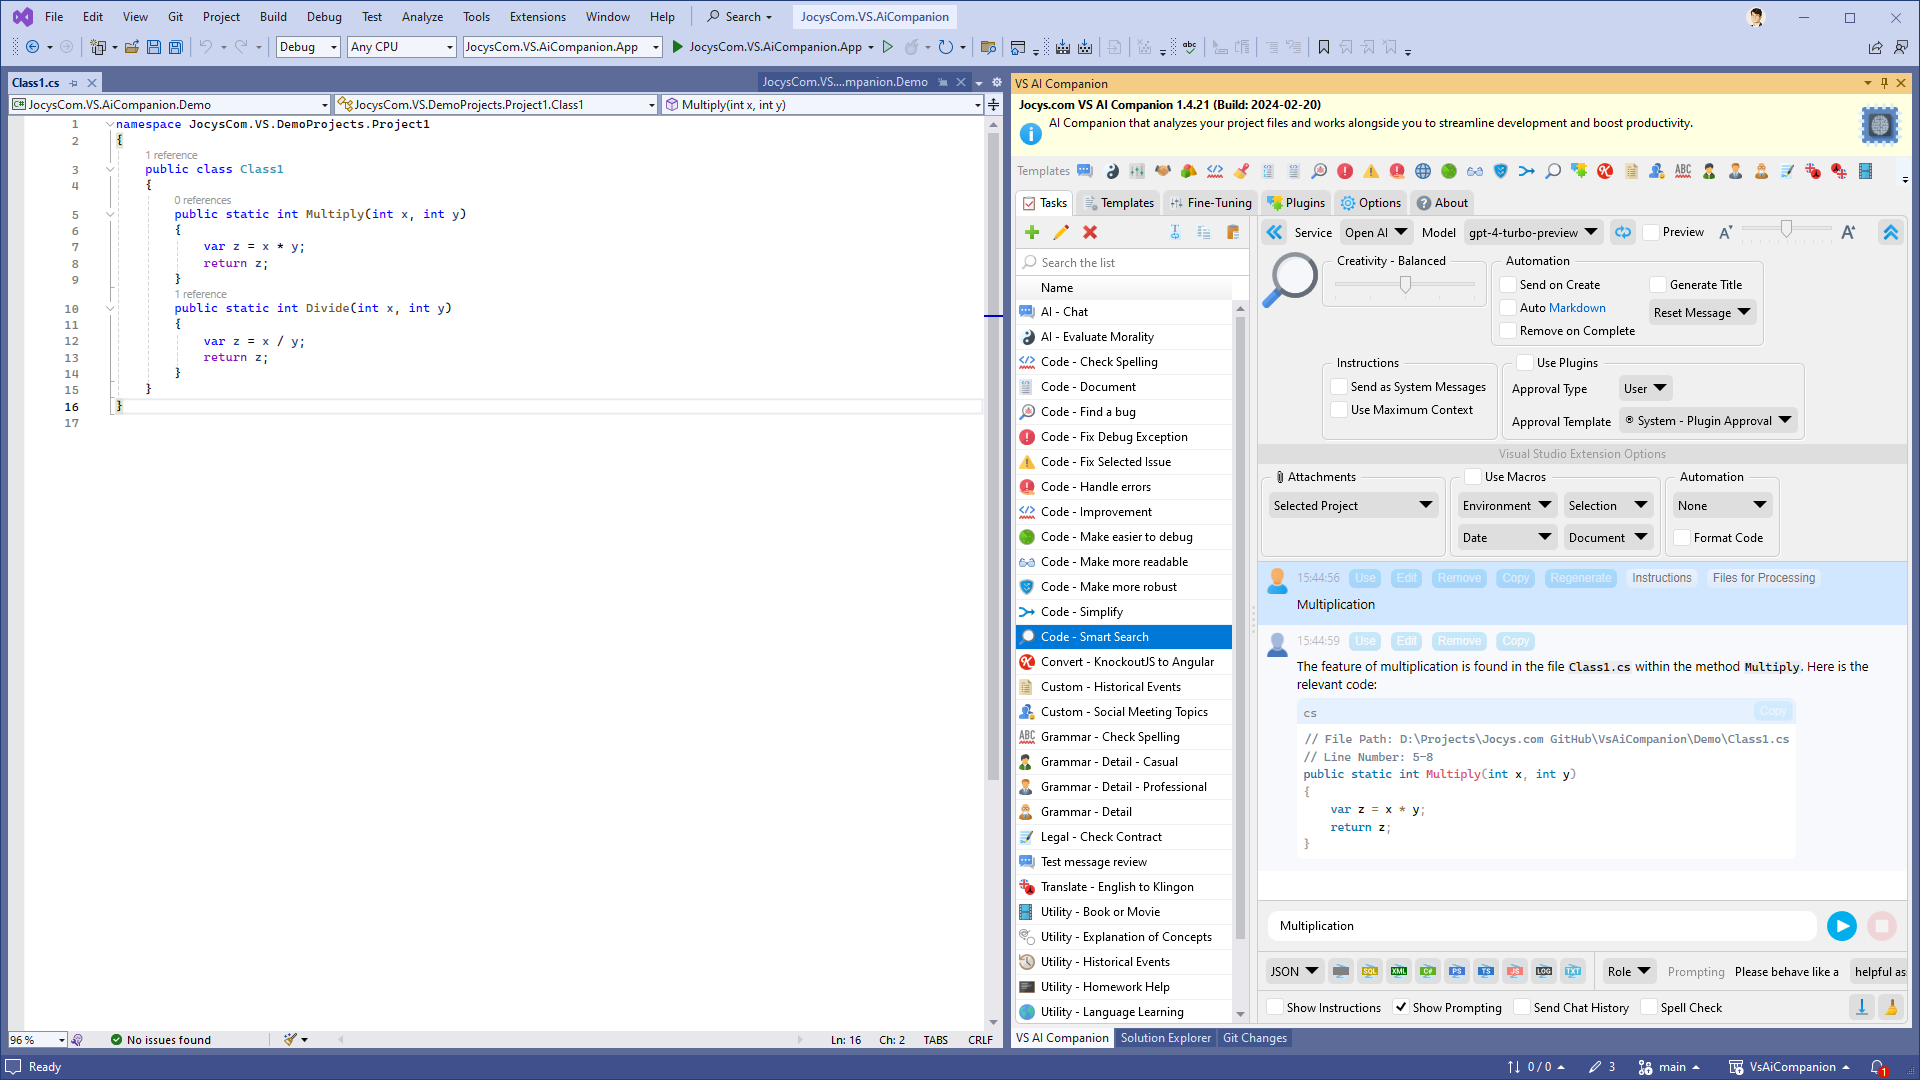1920x1080 pixels.
Task: Click Copy button on the code block
Action: [x=1773, y=711]
